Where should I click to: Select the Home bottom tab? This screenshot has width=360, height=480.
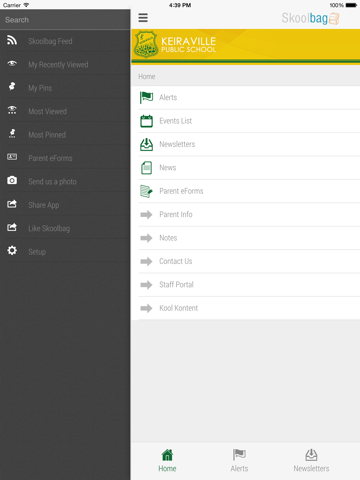click(167, 461)
